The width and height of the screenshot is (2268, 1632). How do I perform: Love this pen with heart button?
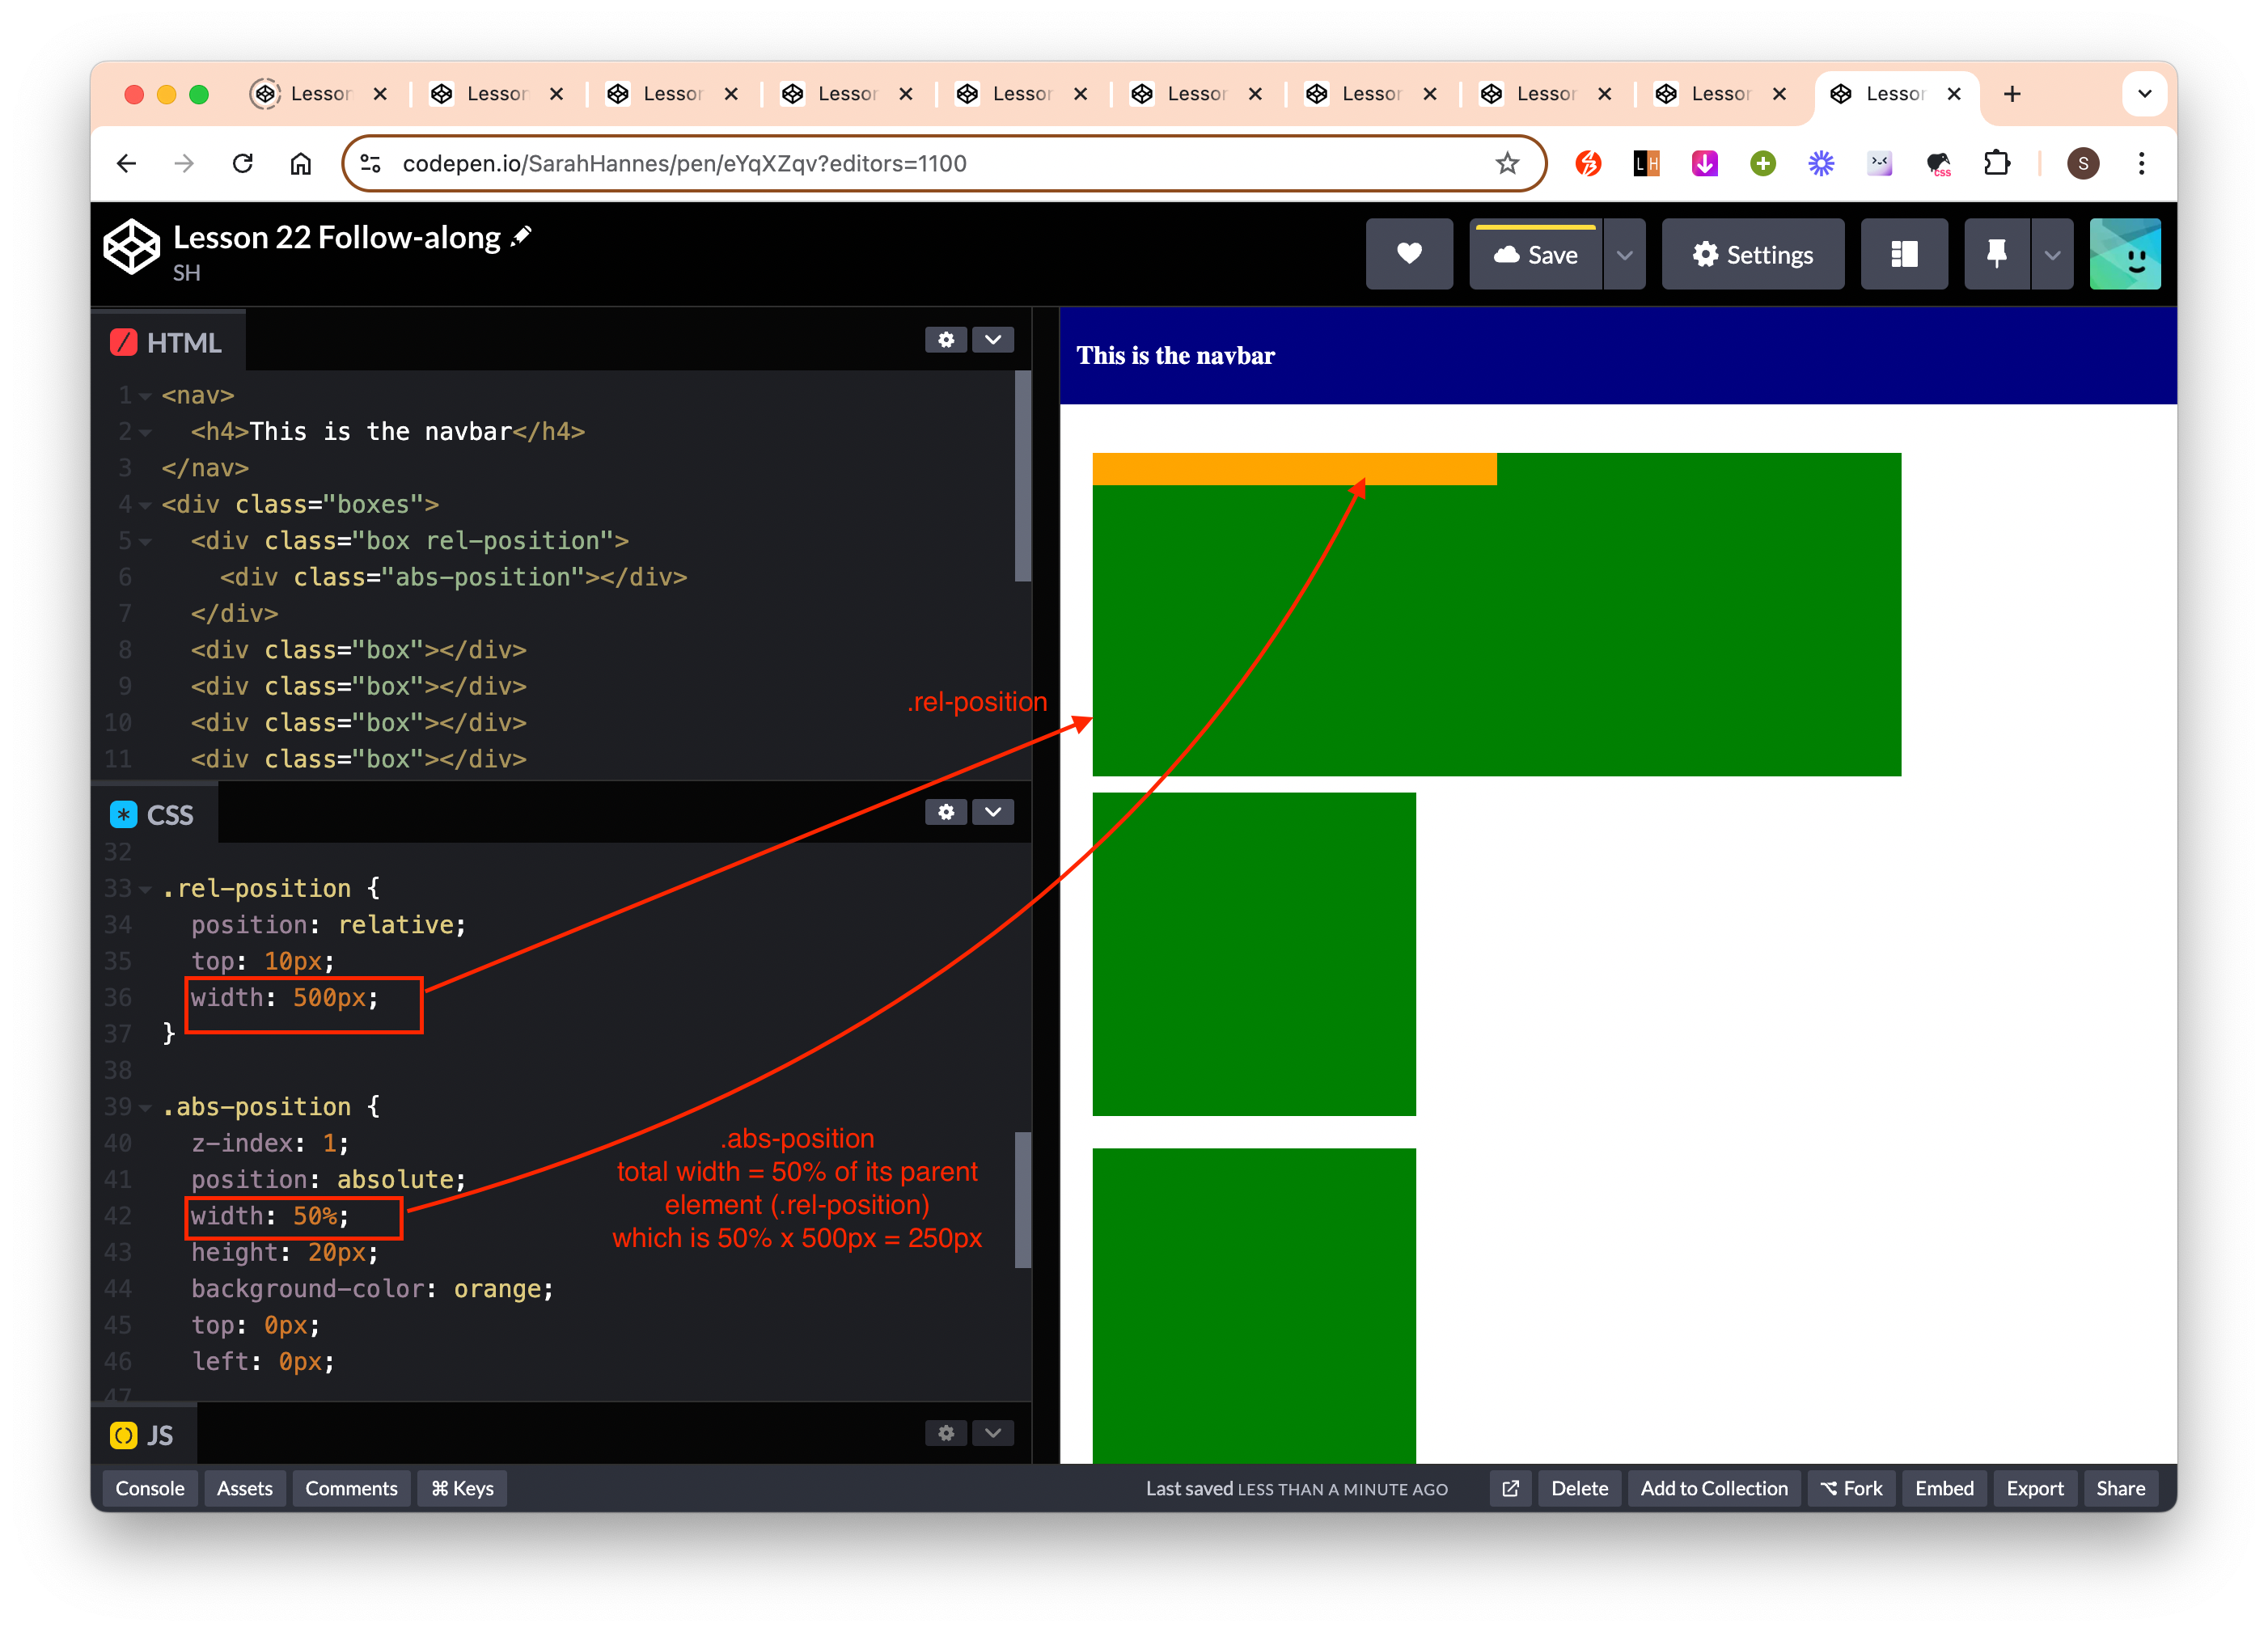click(1409, 254)
